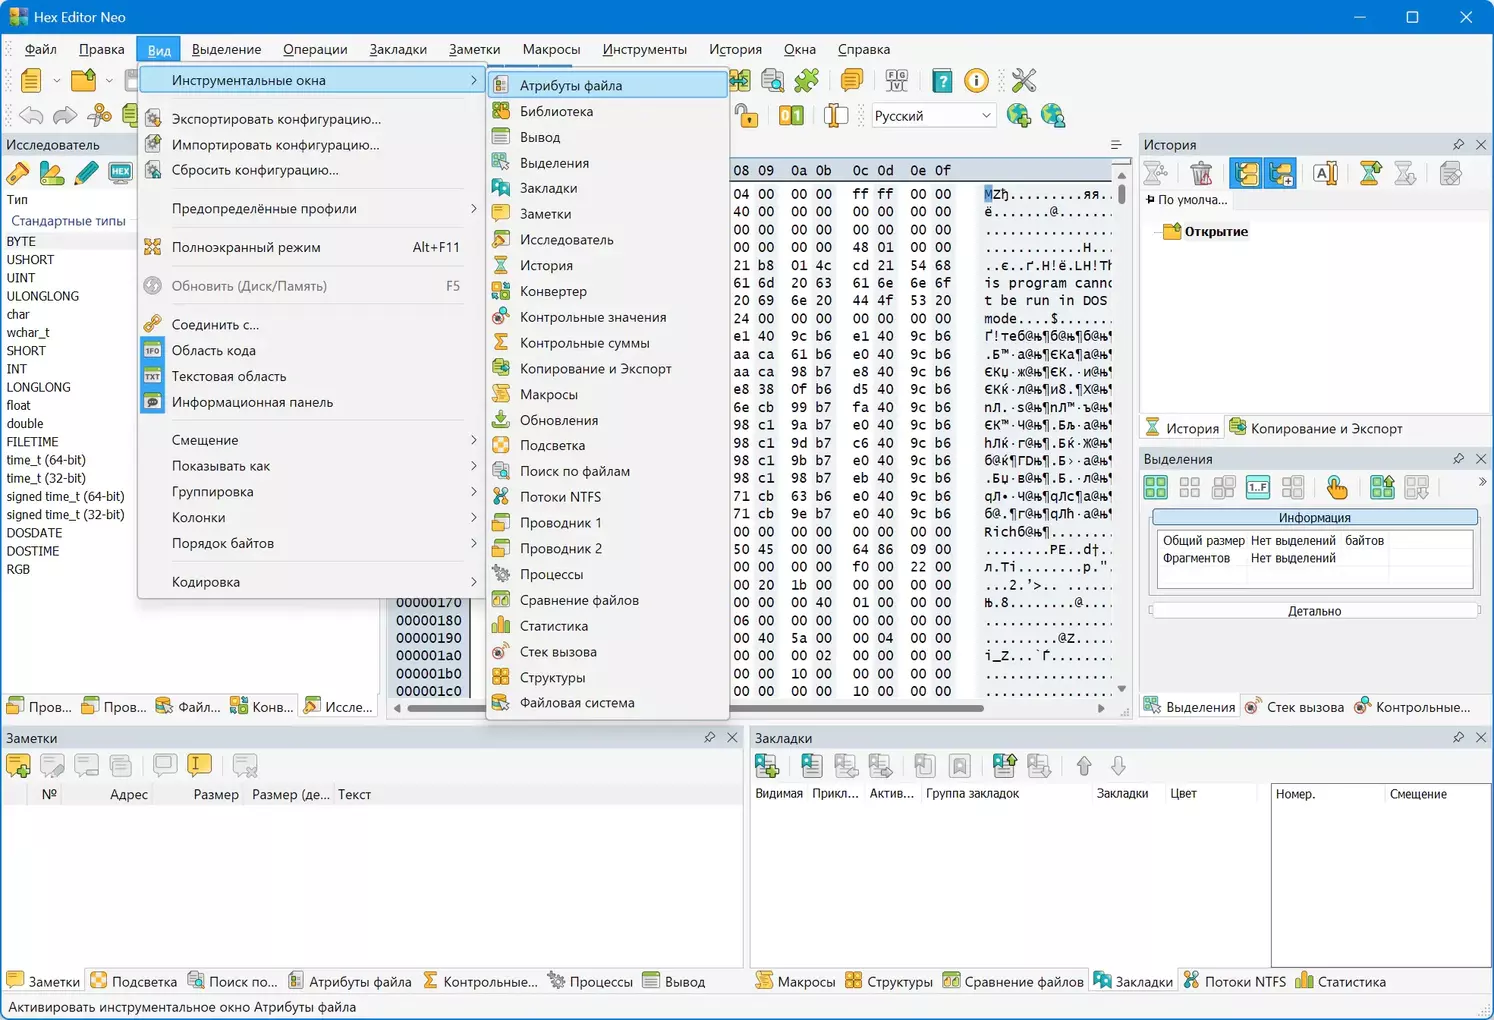Viewport: 1494px width, 1020px height.
Task: Click the orange pointing hand icon in Выделения
Action: coord(1336,488)
